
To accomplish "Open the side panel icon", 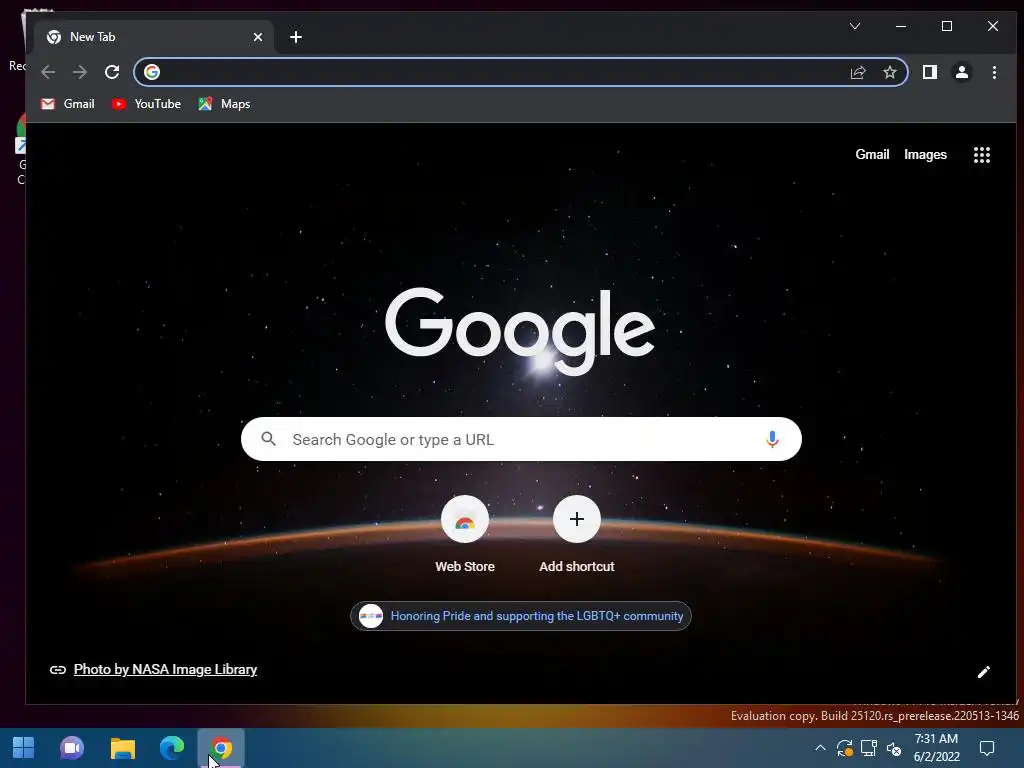I will [929, 72].
